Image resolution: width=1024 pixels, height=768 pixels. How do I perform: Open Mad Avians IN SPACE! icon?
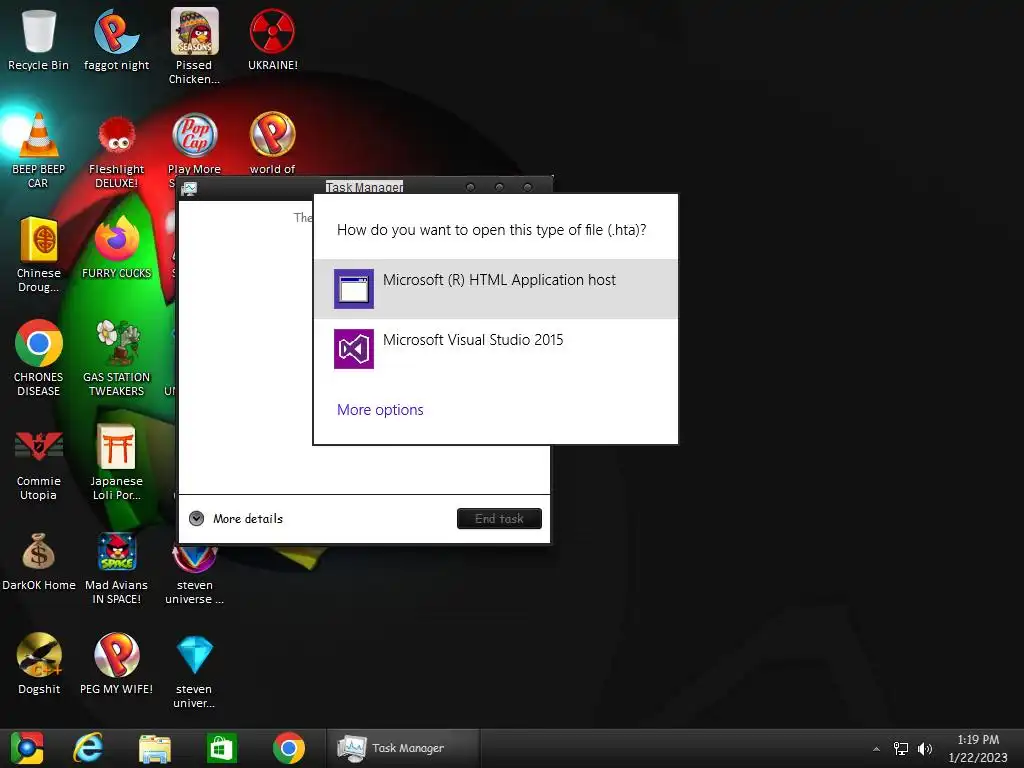coord(116,567)
